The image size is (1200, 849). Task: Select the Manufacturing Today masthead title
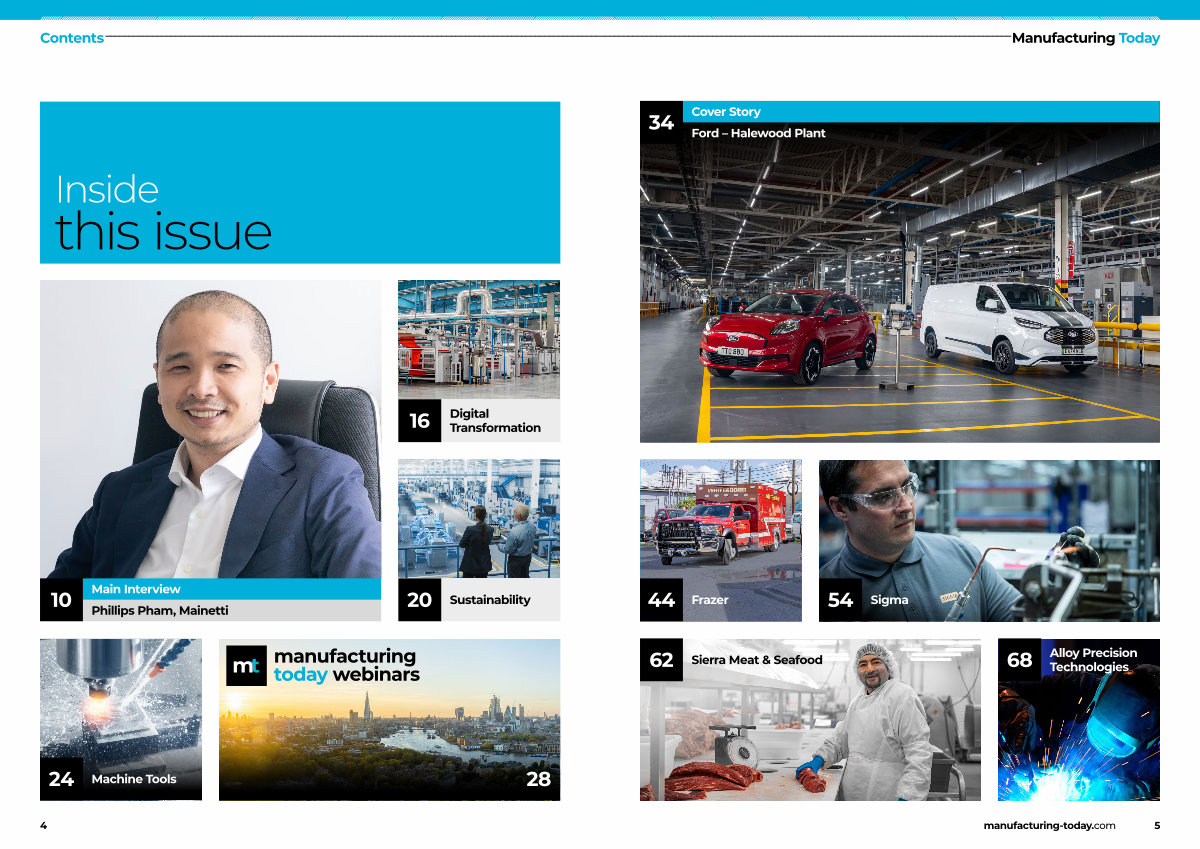coord(1086,38)
